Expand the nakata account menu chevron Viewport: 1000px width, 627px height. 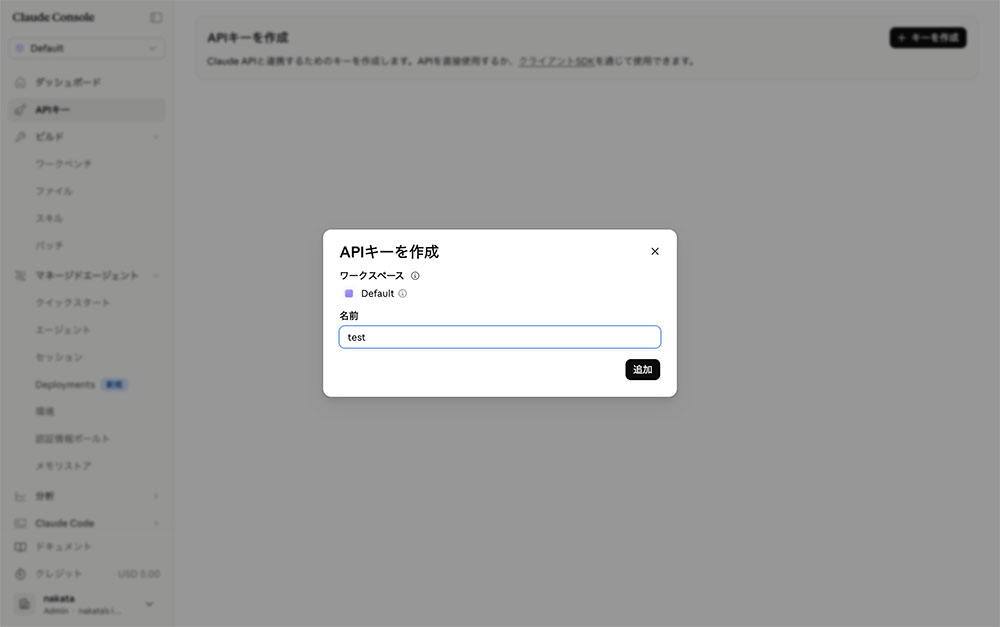point(149,604)
